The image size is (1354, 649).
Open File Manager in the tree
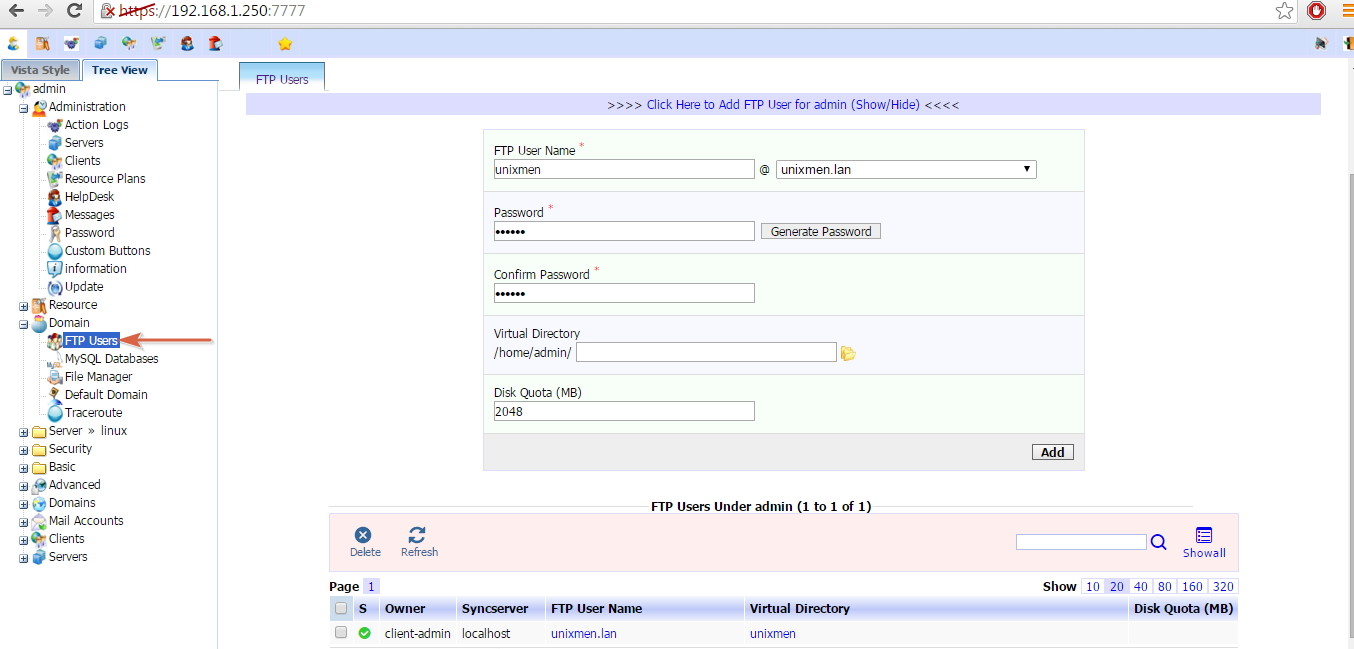click(98, 377)
